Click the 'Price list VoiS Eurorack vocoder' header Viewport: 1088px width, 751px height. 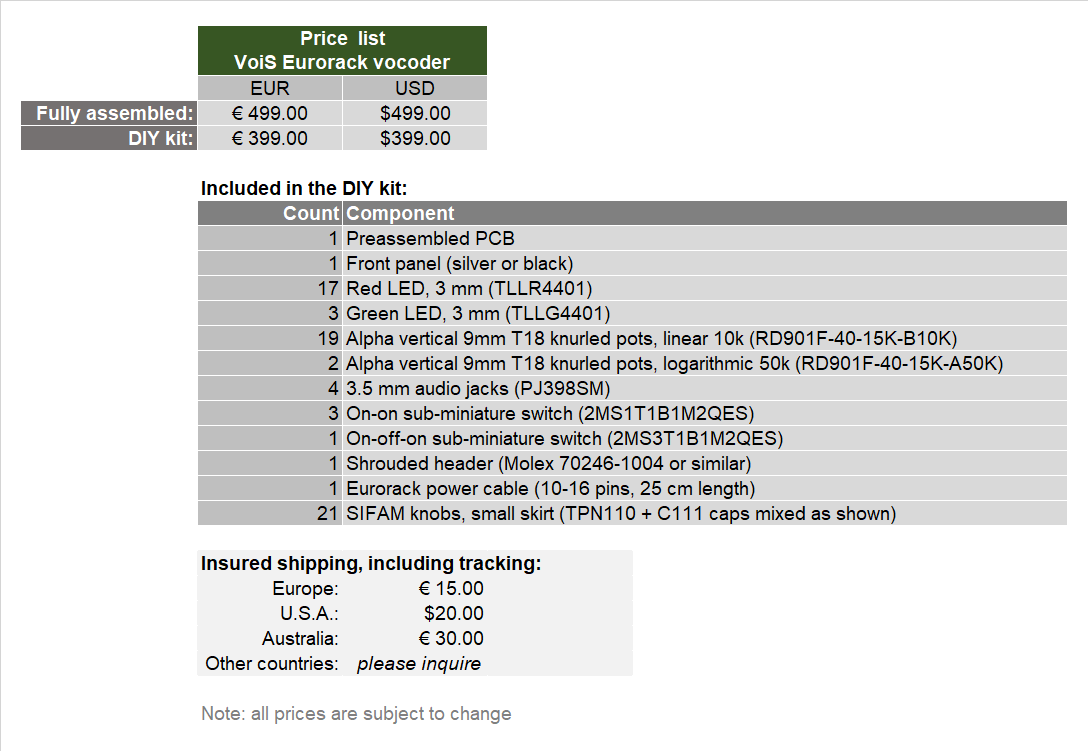click(x=342, y=50)
